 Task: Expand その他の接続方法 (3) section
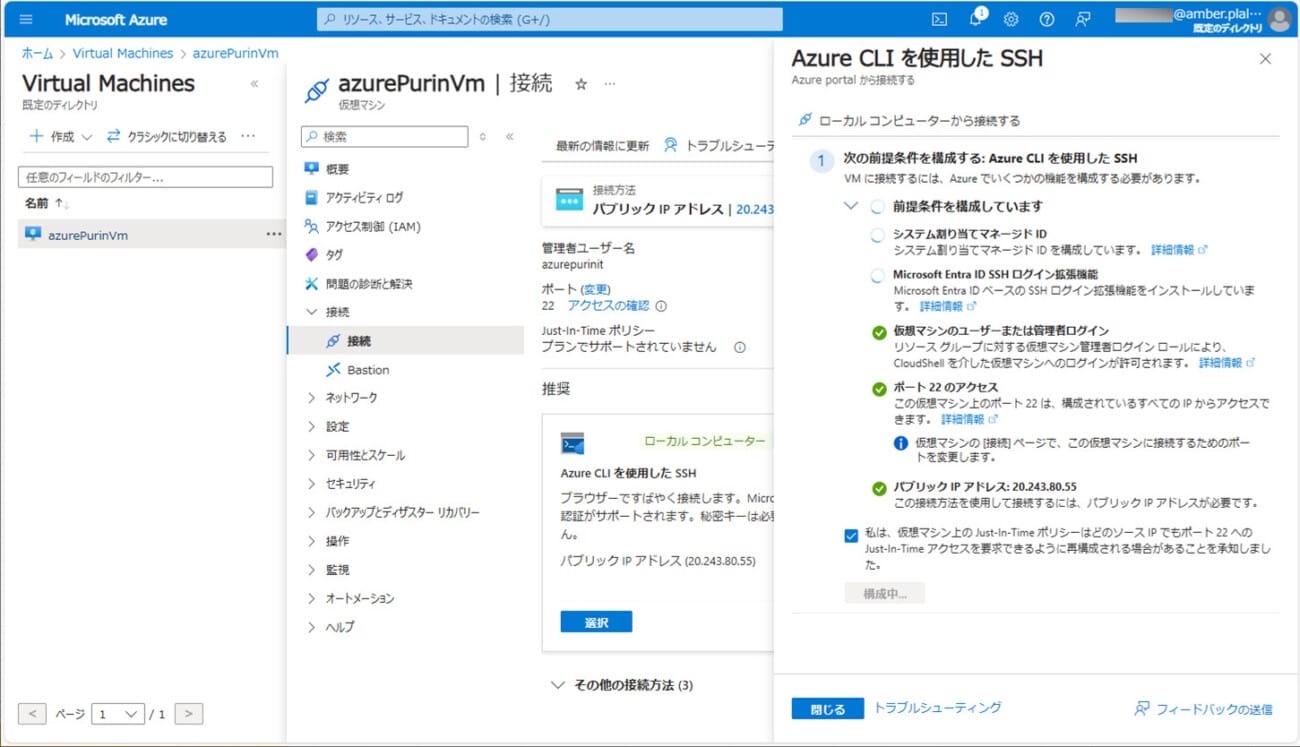622,685
